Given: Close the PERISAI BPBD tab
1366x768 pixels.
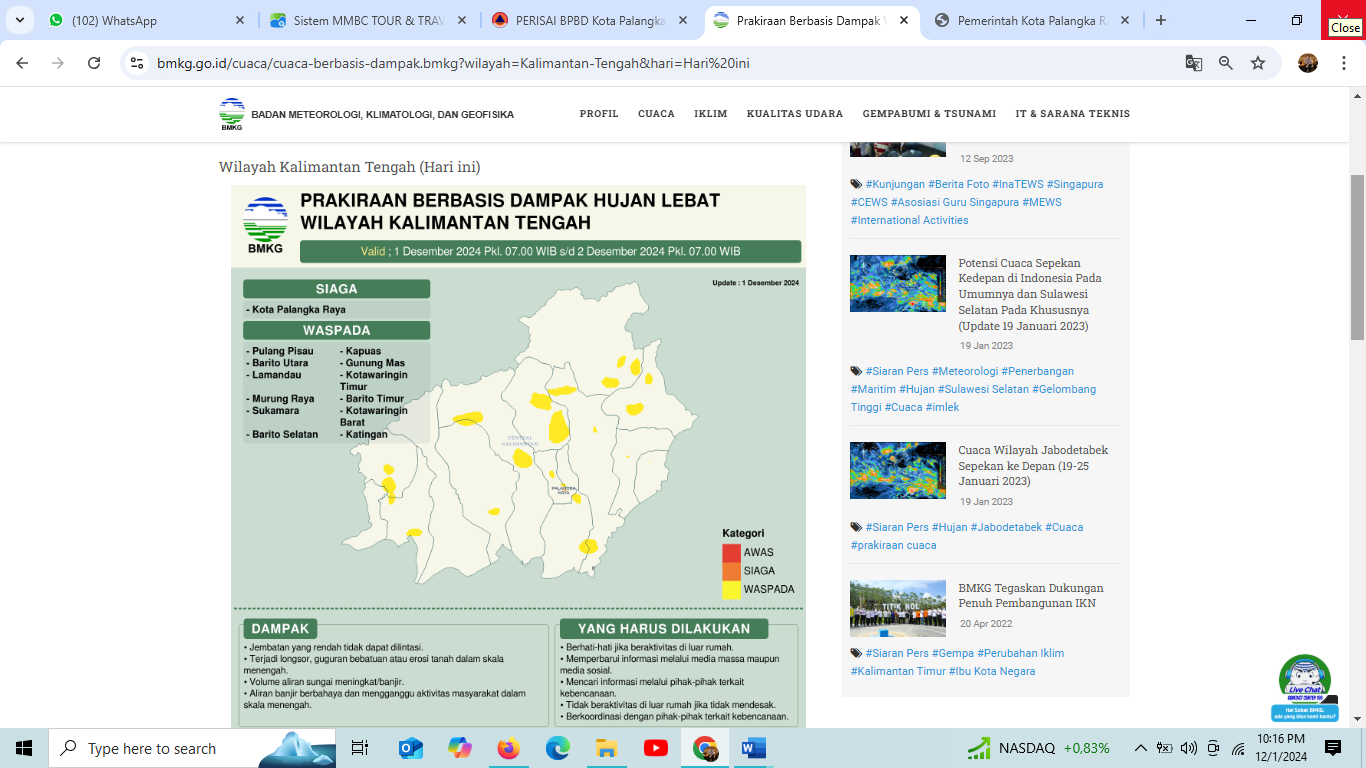Looking at the screenshot, I should [683, 20].
